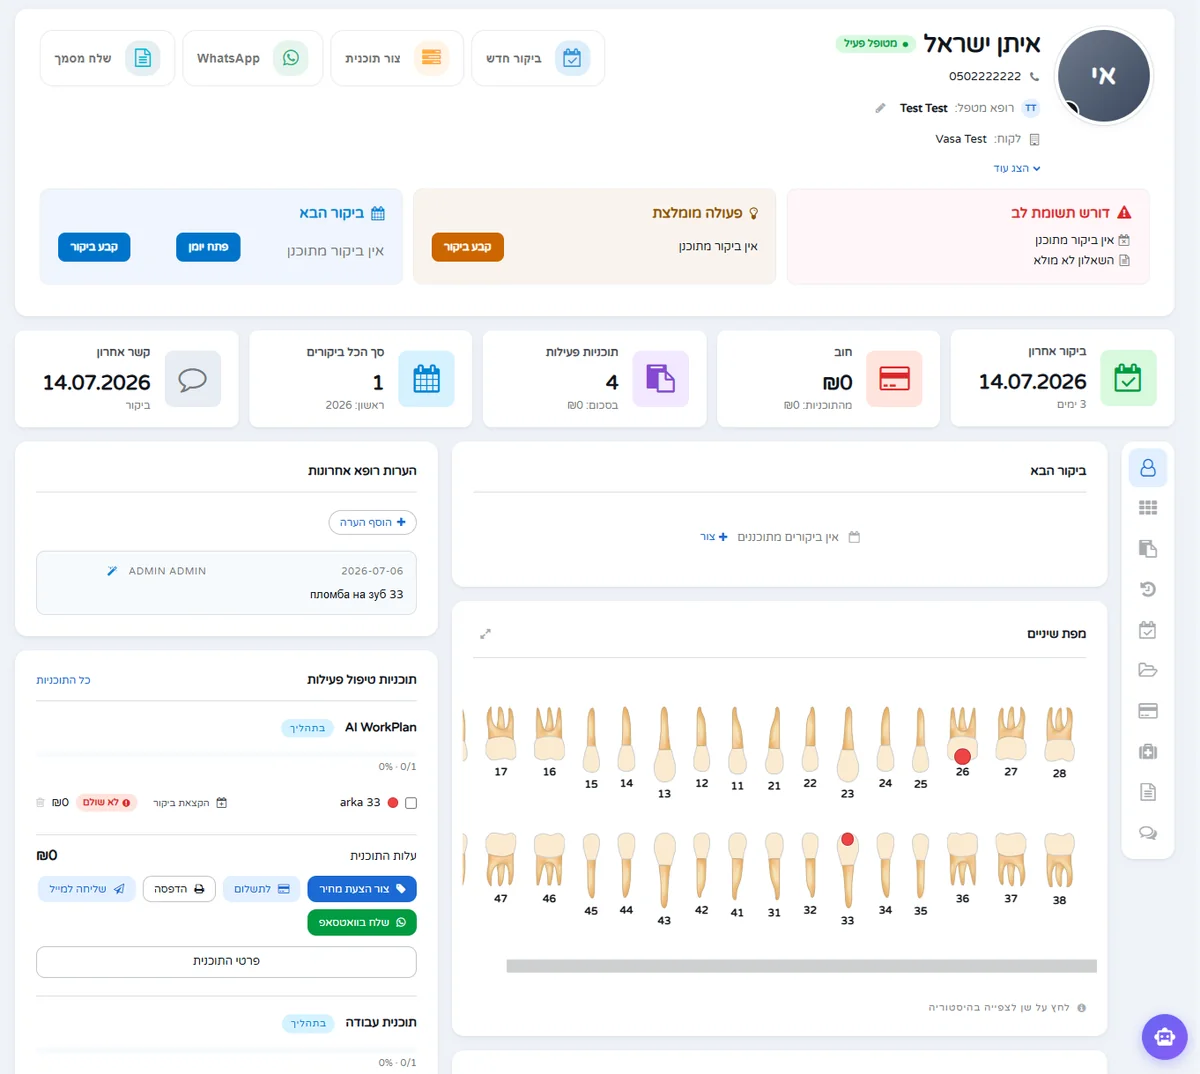The width and height of the screenshot is (1200, 1074).
Task: Edit doctor note with wand icon
Action: [112, 571]
